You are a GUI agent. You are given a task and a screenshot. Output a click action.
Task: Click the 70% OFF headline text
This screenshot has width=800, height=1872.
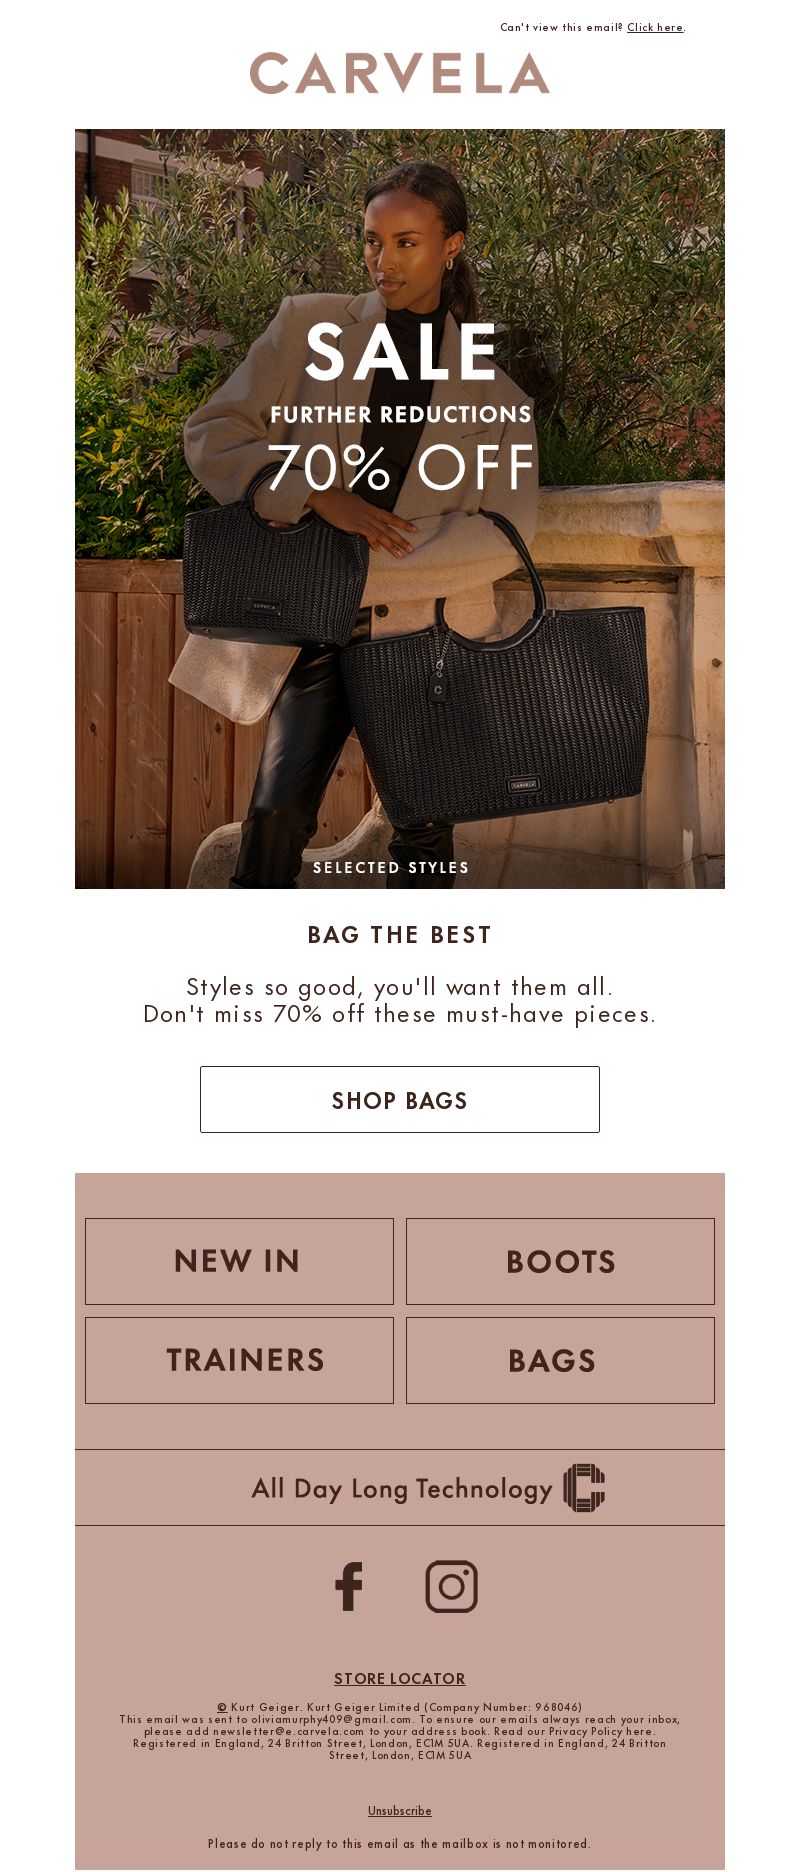(401, 467)
